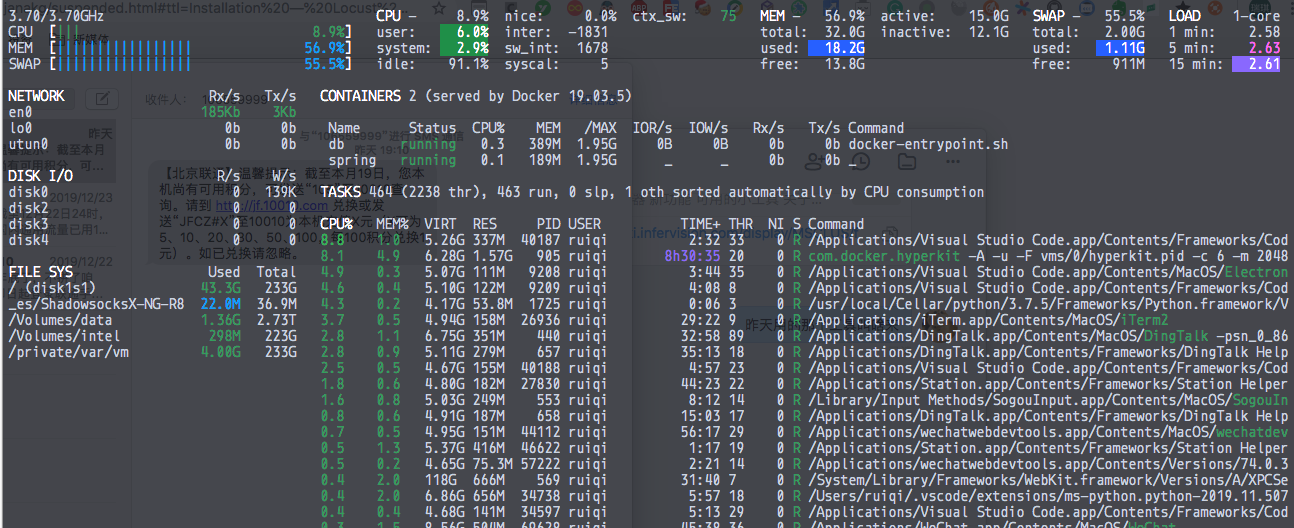
Task: Select the en0 network interface row
Action: tap(152, 112)
